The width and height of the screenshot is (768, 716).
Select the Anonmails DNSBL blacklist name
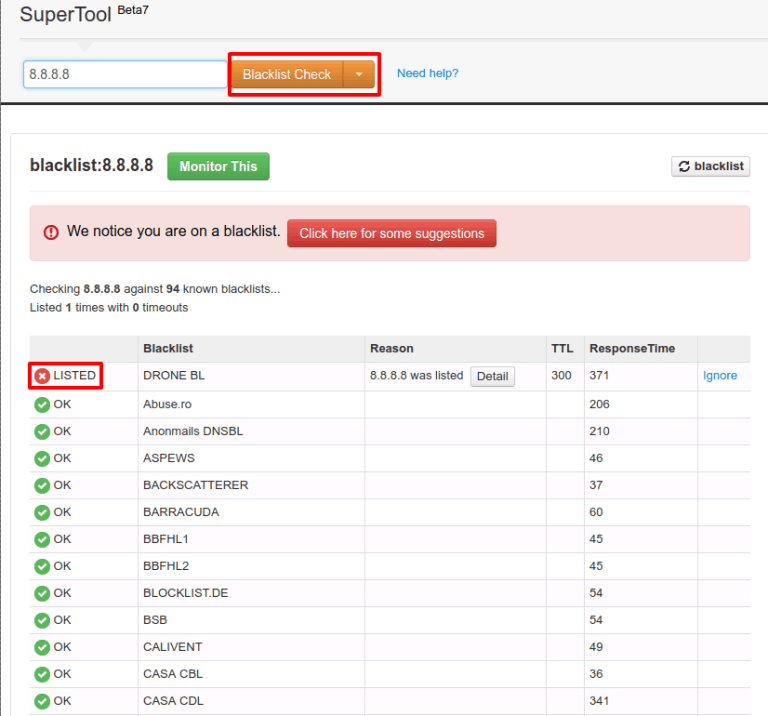193,431
